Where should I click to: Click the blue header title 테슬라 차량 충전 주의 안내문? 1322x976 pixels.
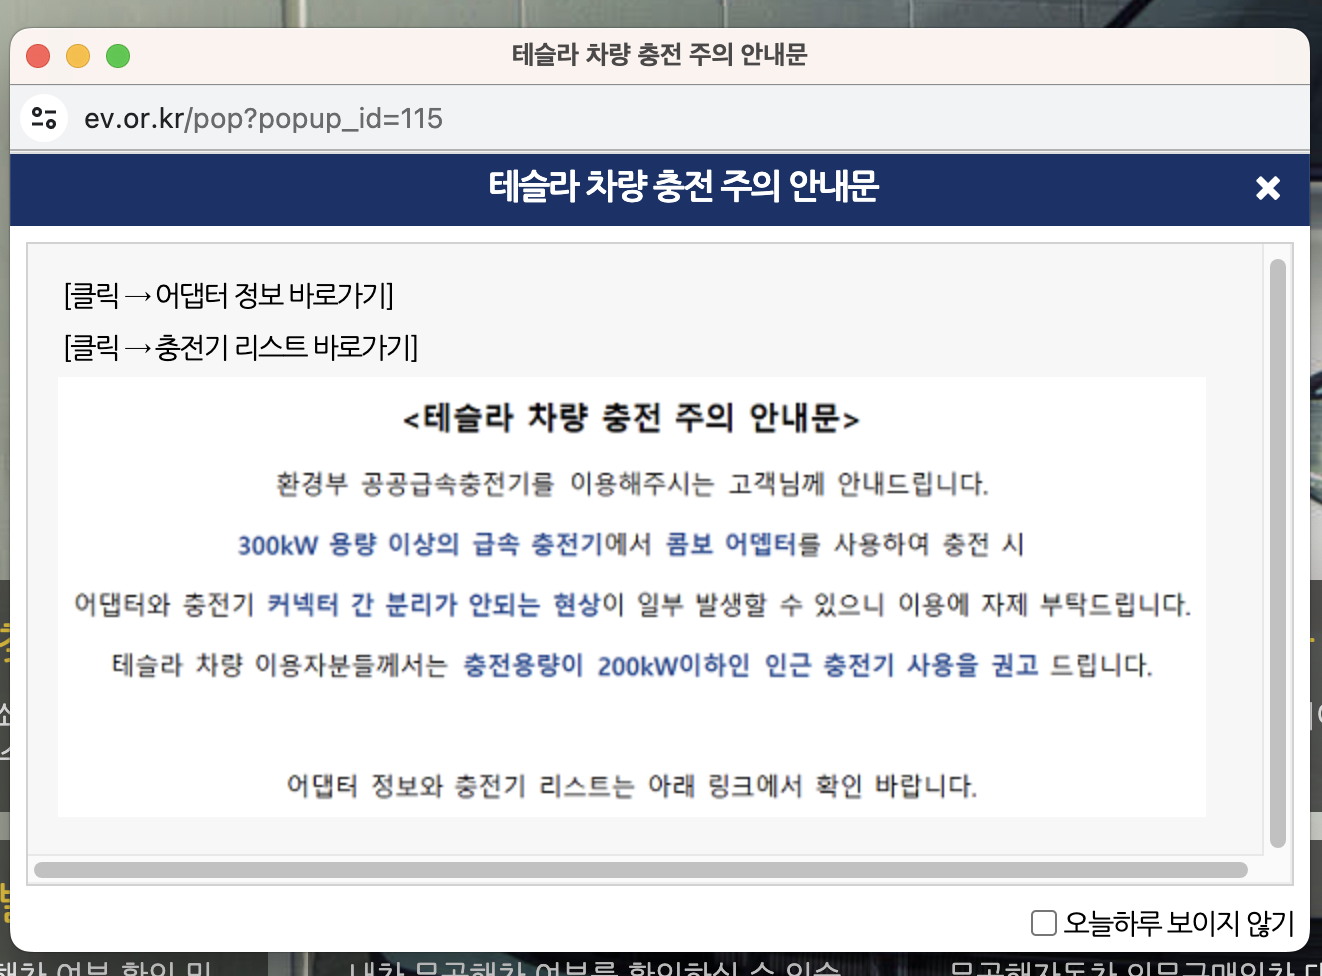pyautogui.click(x=684, y=187)
